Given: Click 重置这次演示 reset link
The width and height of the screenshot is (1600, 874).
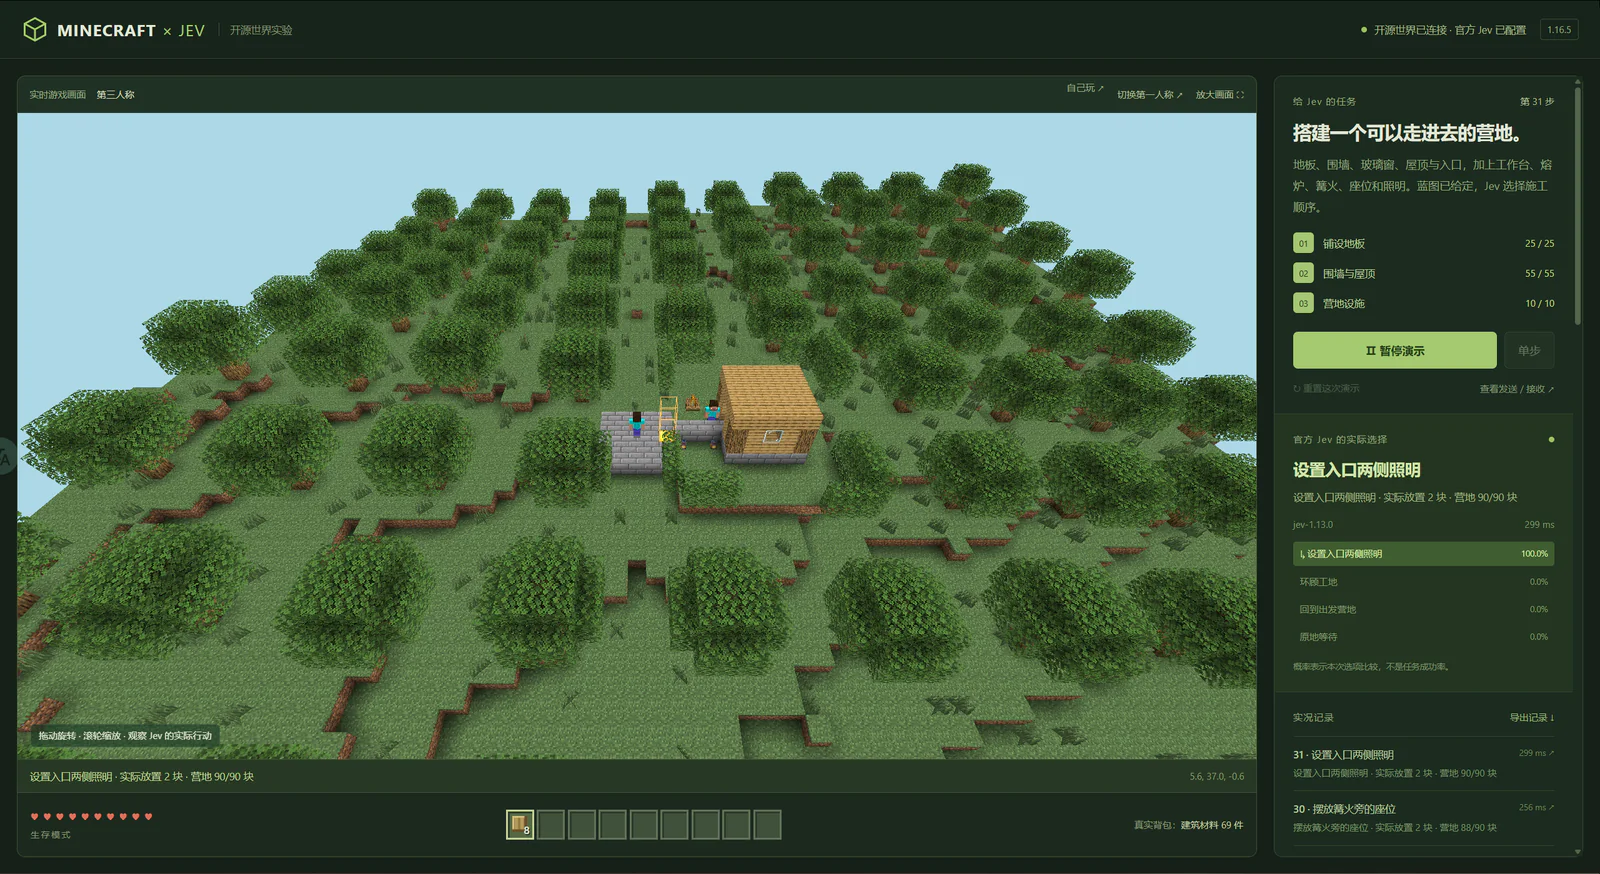Looking at the screenshot, I should 1326,389.
